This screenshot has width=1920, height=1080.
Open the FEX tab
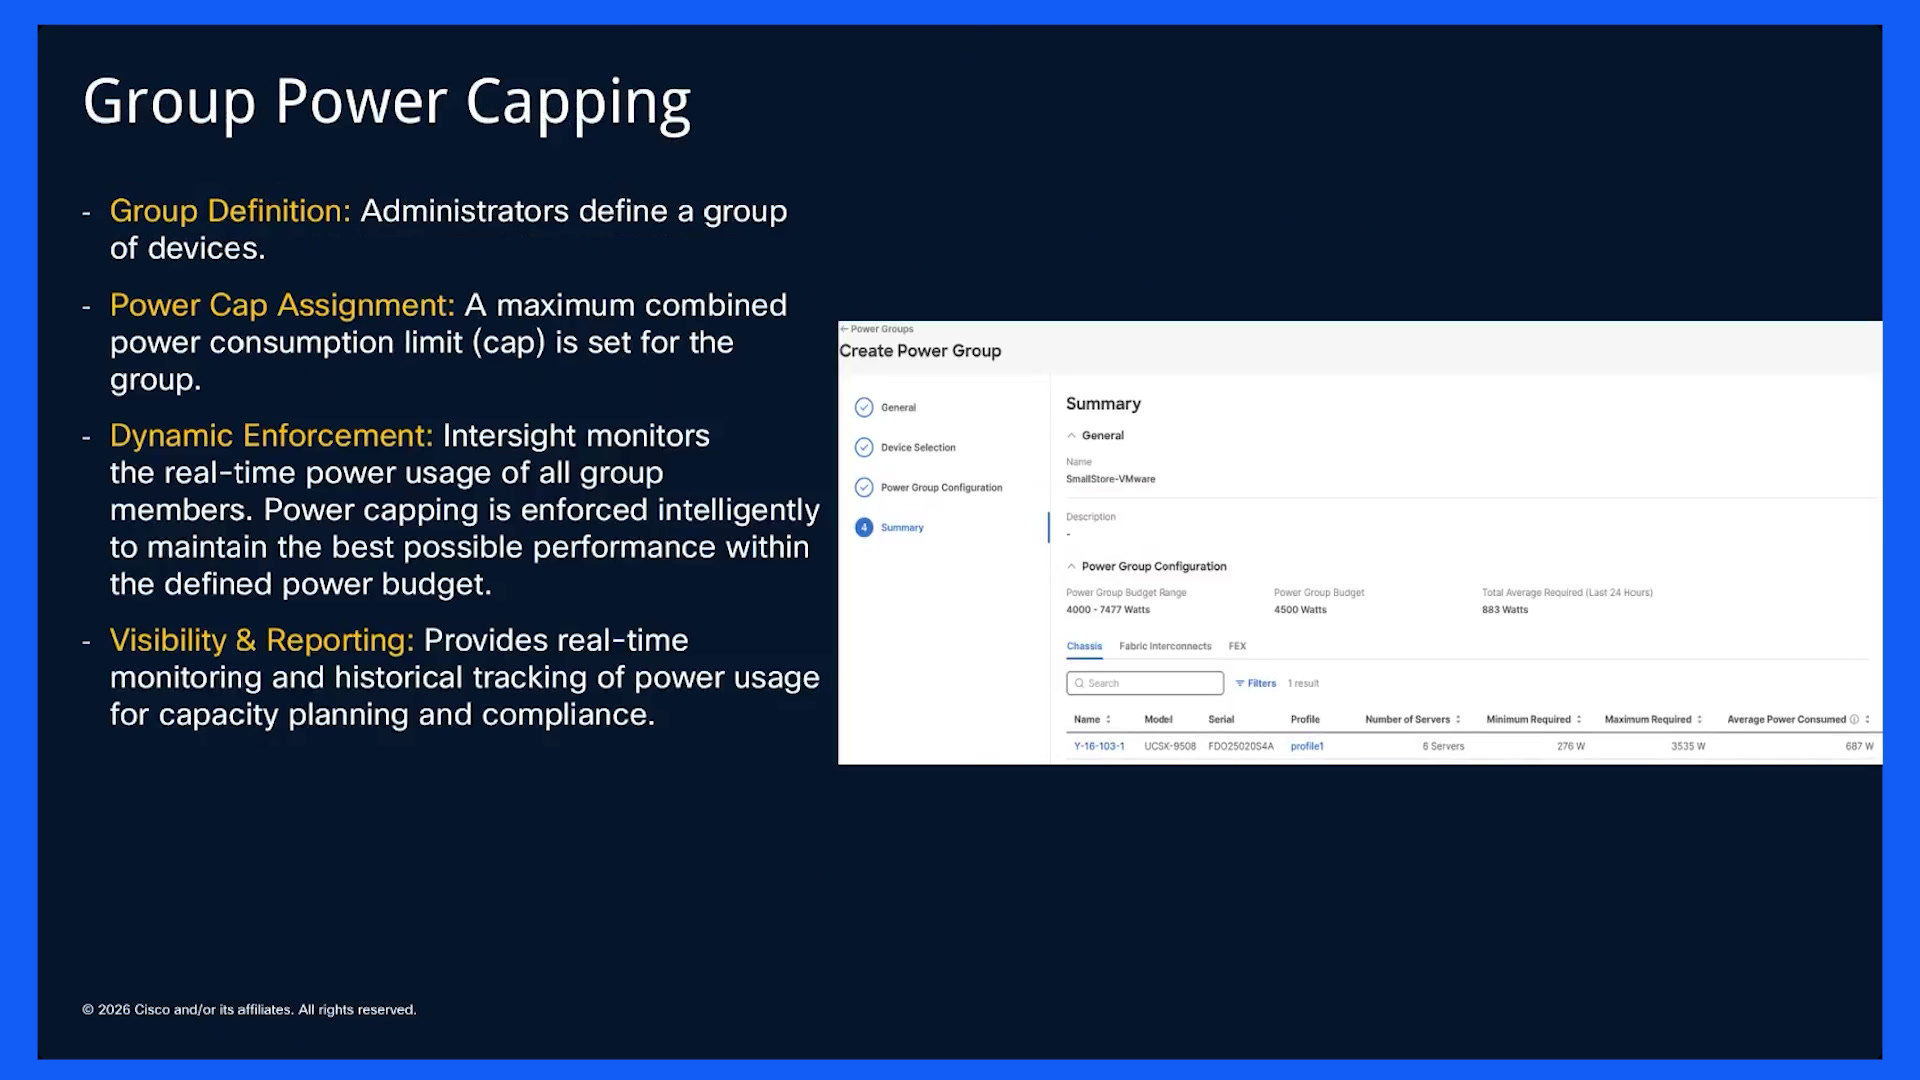[x=1237, y=646]
